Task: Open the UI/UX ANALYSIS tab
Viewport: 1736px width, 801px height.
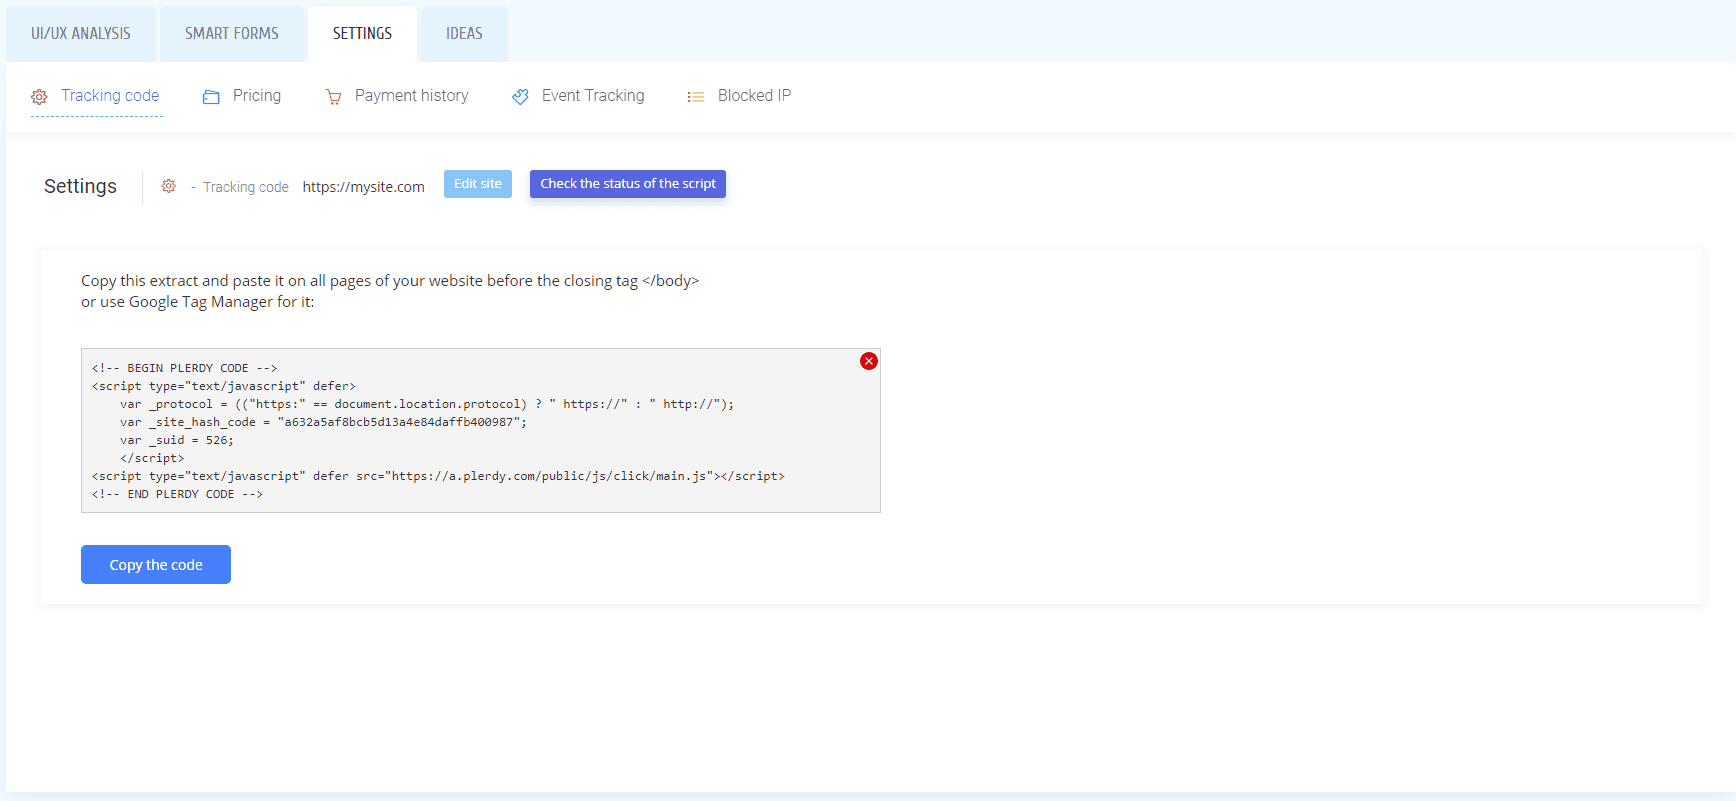Action: 81,34
